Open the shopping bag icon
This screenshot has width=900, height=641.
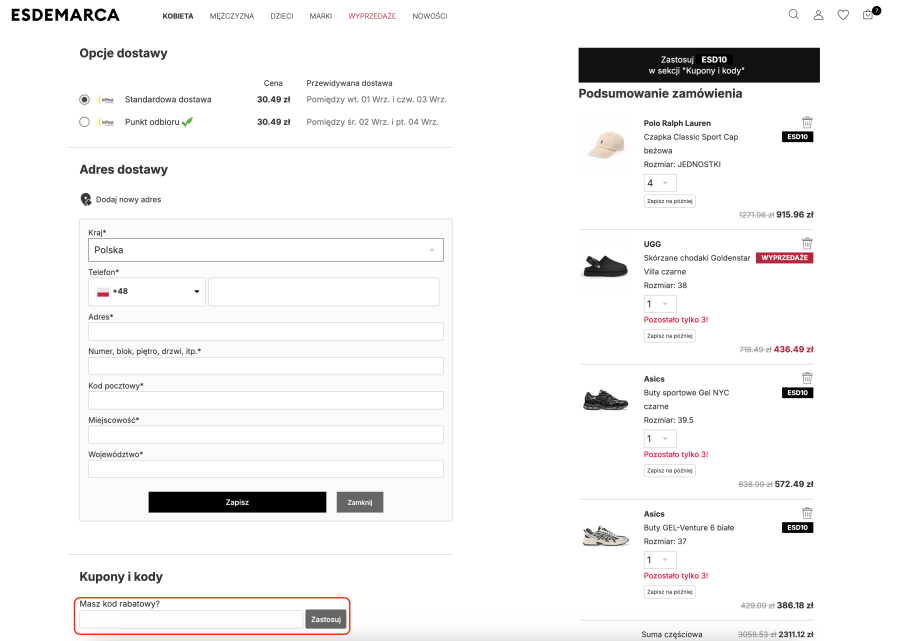[x=870, y=13]
